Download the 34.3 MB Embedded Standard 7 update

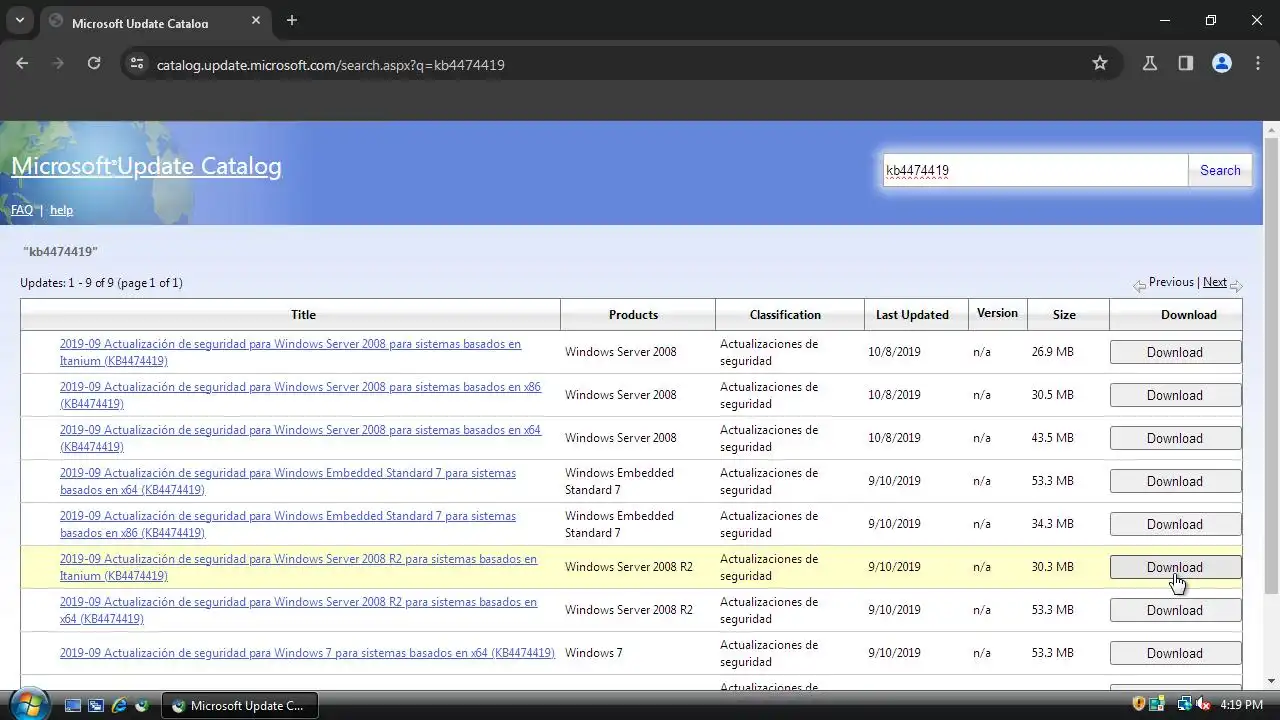tap(1175, 524)
